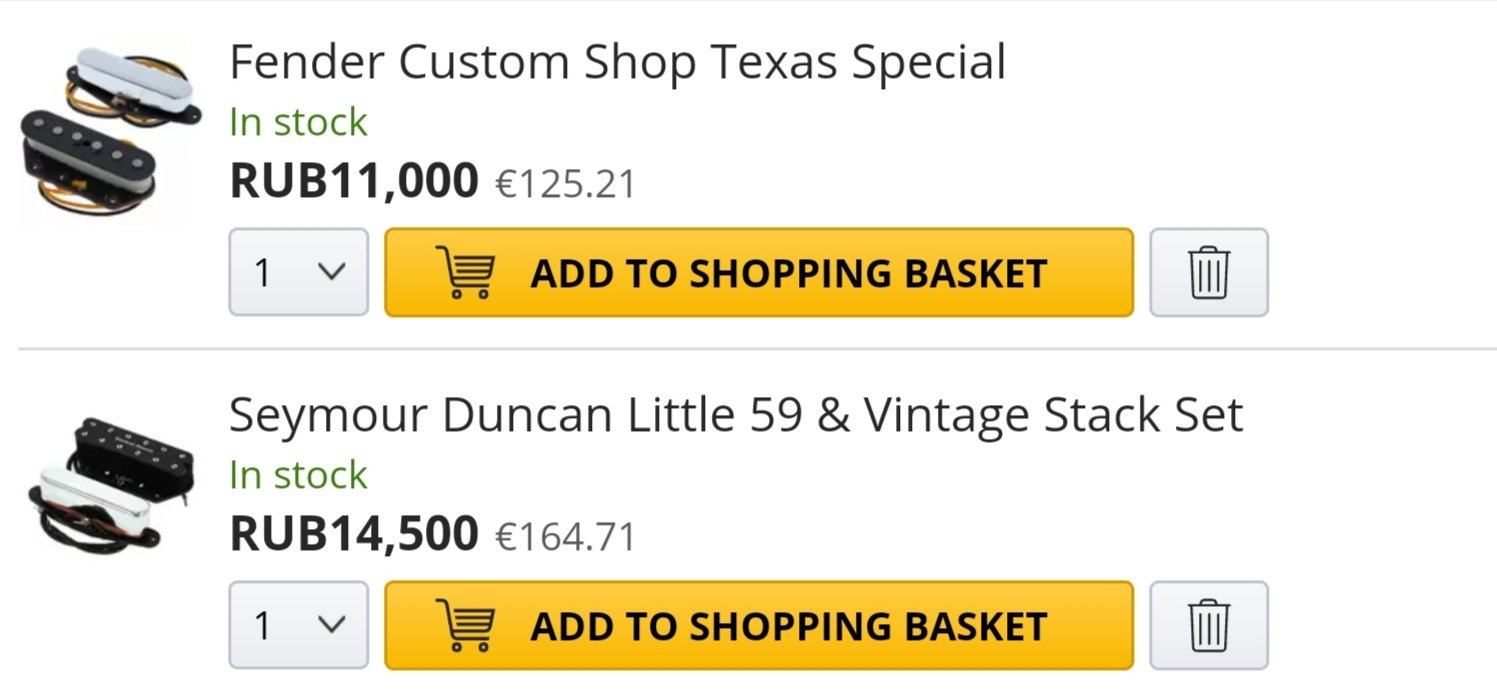Open Seymour Duncan Little 59 & Vintage Stack Set
Image resolution: width=1497 pixels, height=690 pixels.
[x=735, y=415]
